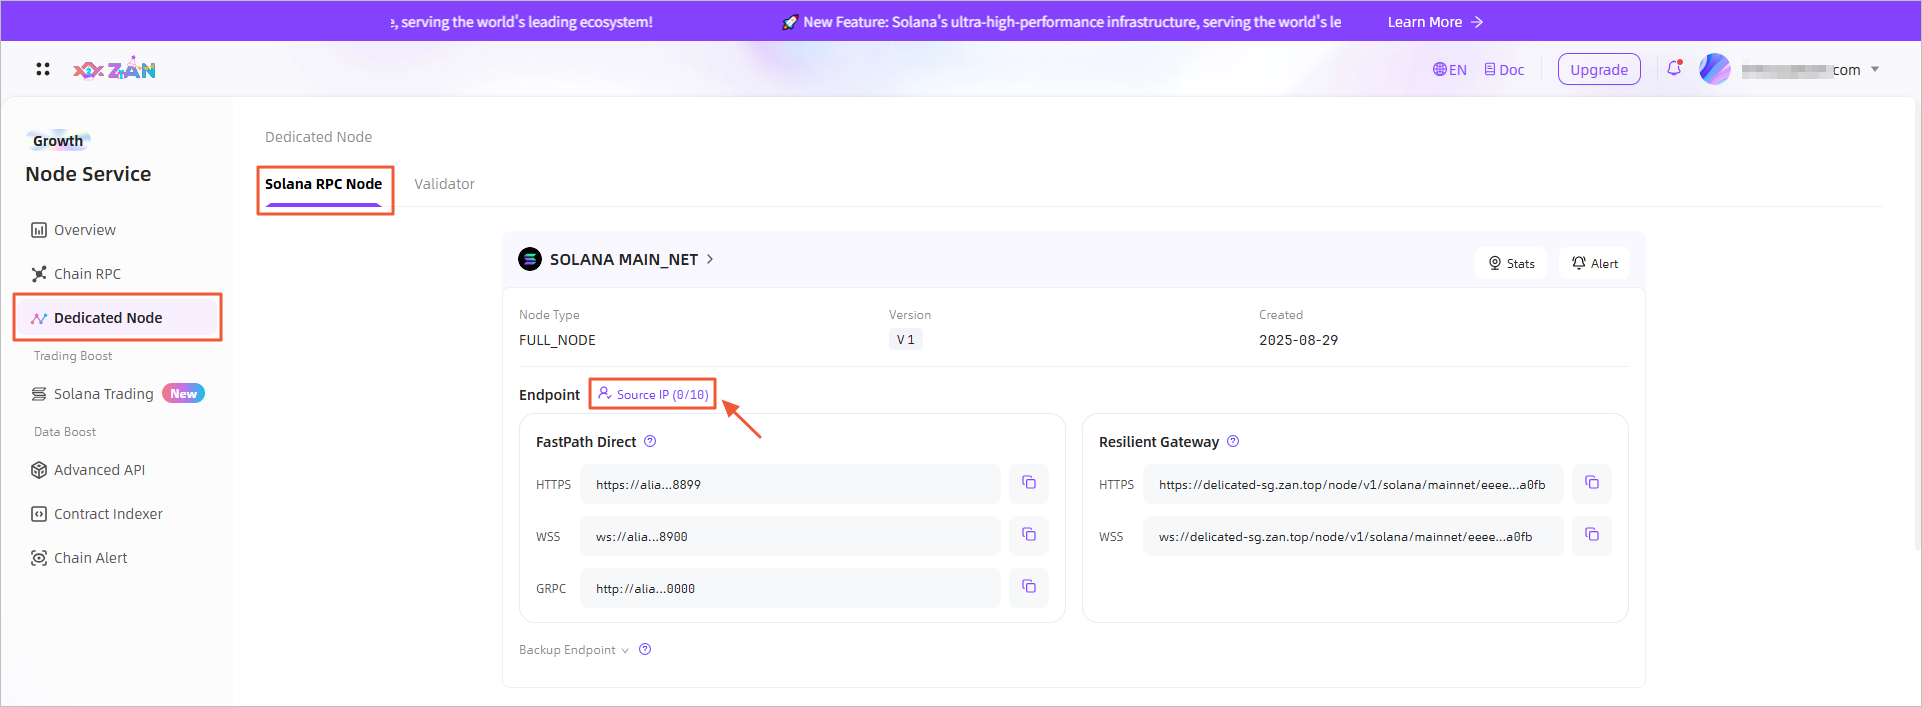Expand the Backup Endpoint section

coord(574,650)
